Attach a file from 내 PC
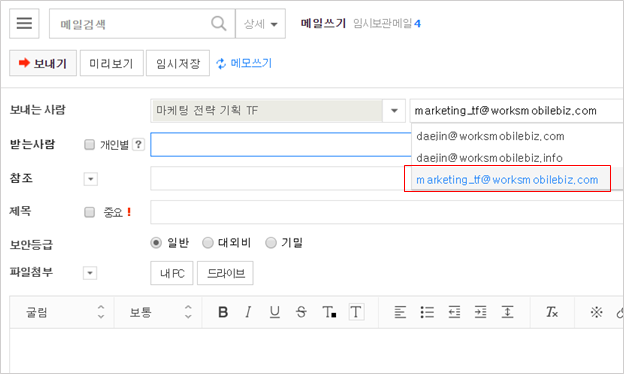Screen dimensions: 624x374 (172, 273)
